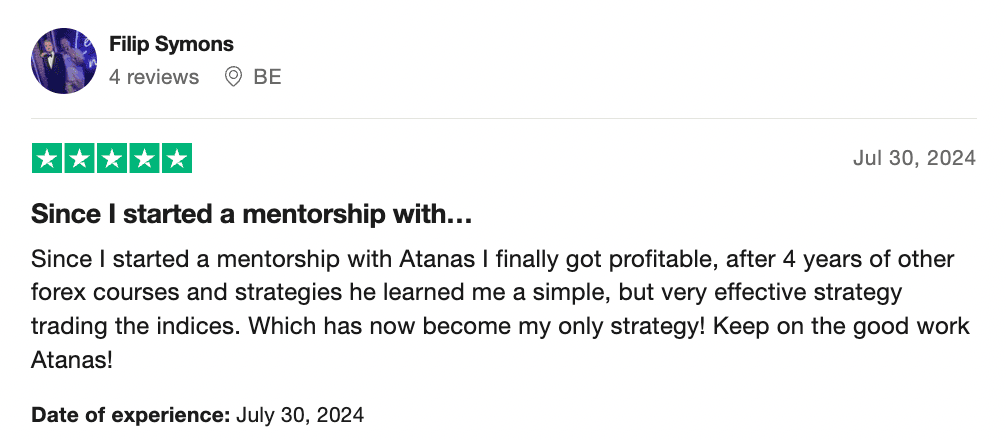The image size is (1006, 440).
Task: Open Filip Symons' profile picture
Action: click(x=64, y=61)
